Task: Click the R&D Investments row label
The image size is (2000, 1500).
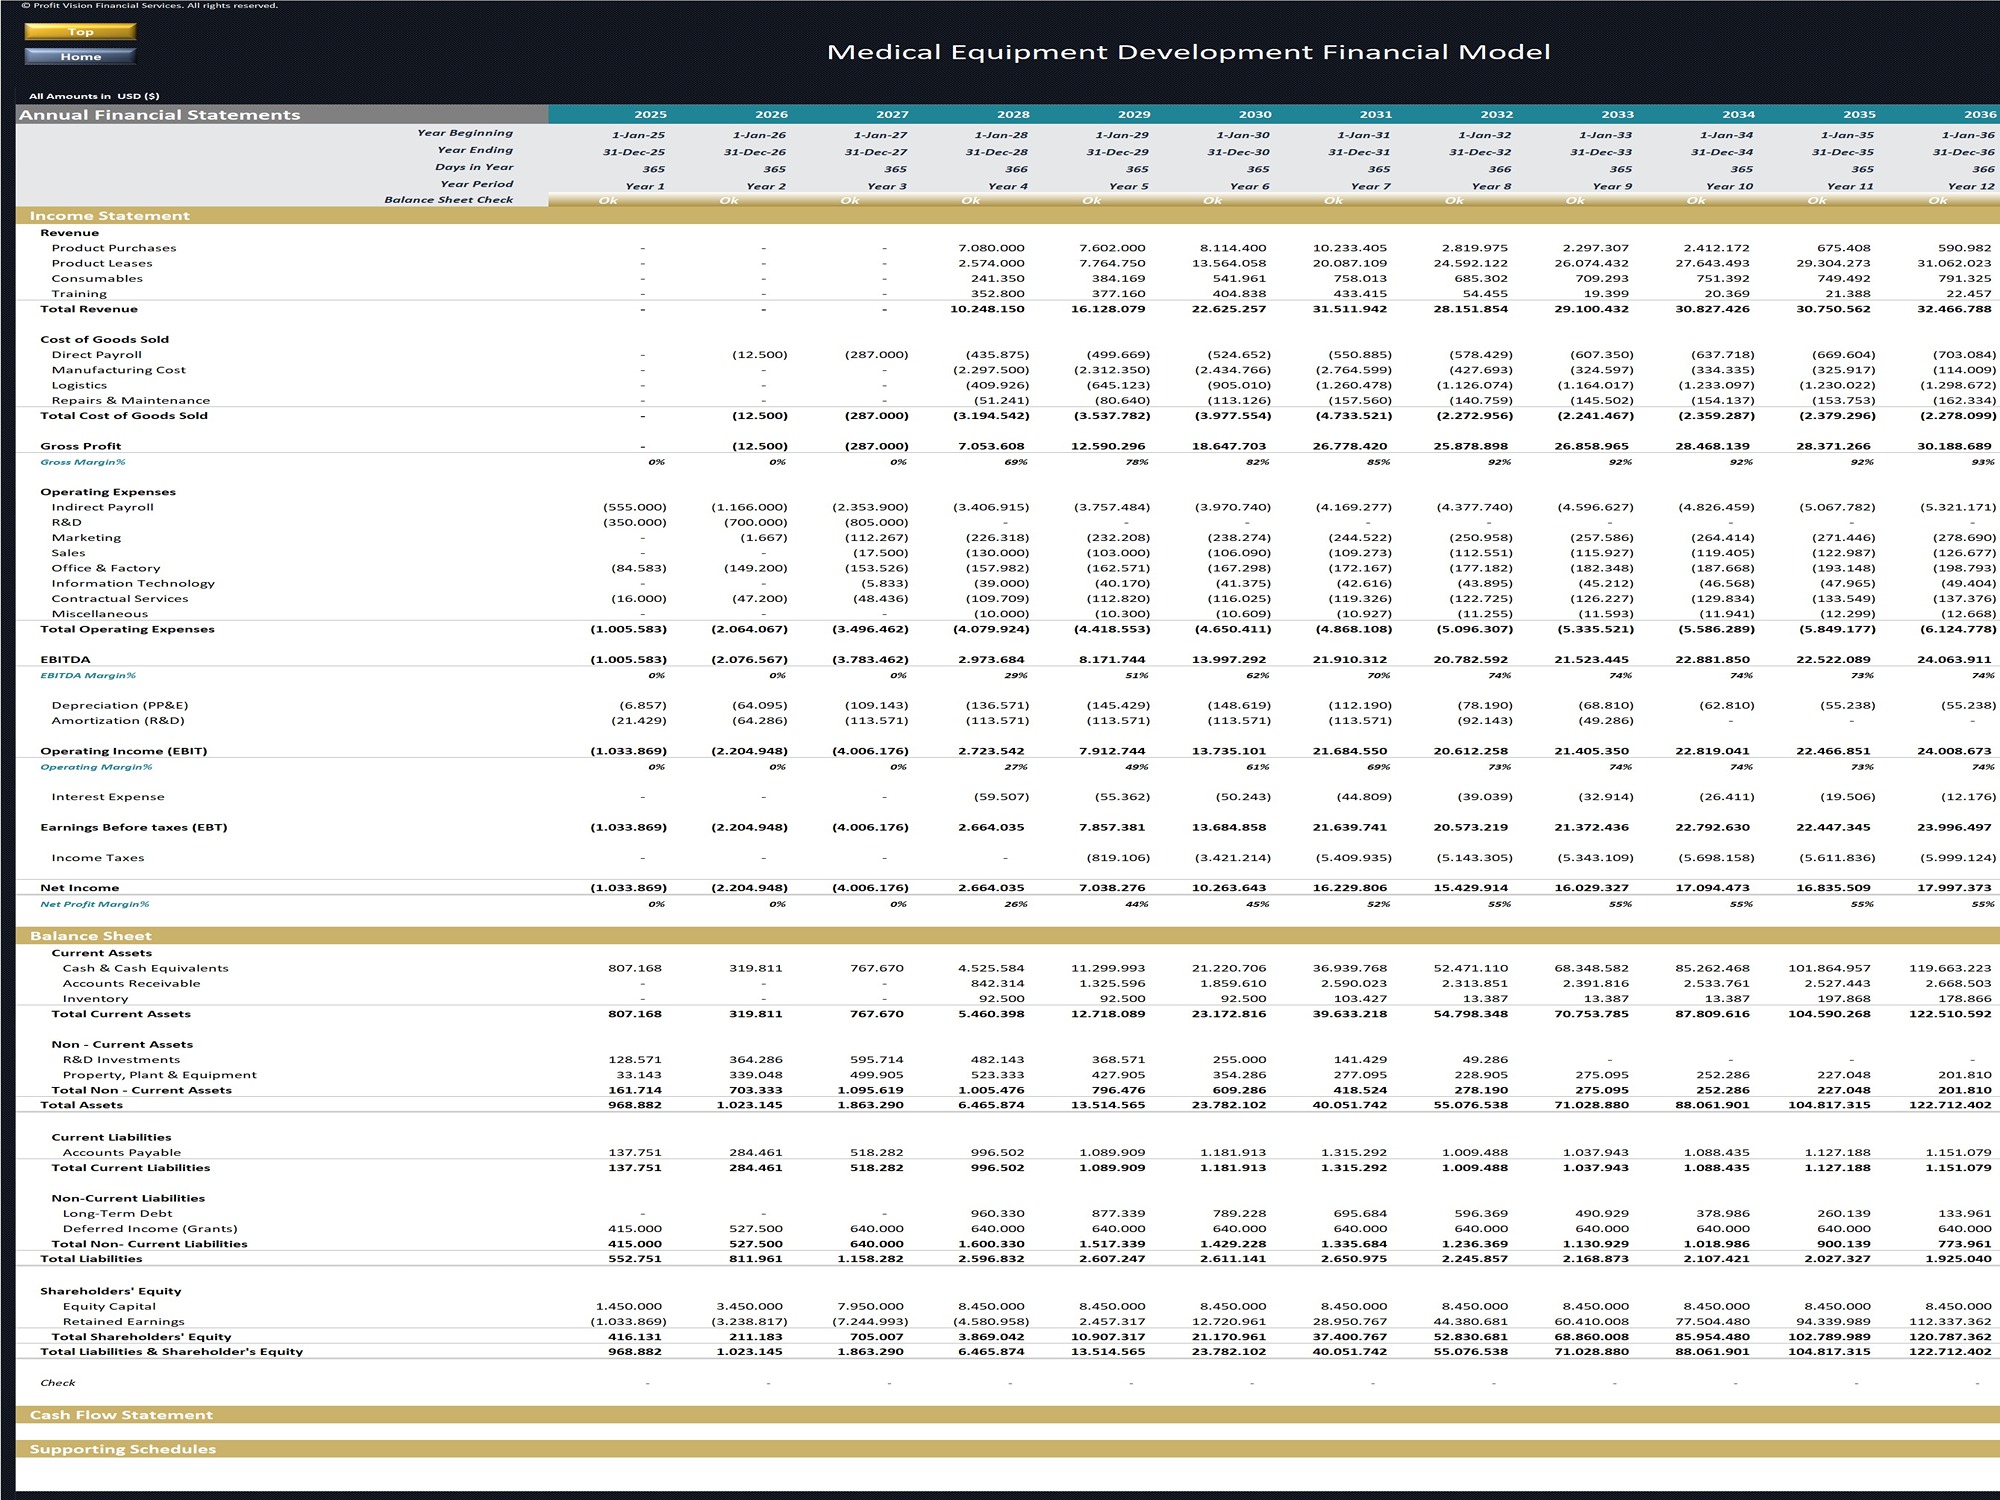Action: click(122, 1060)
